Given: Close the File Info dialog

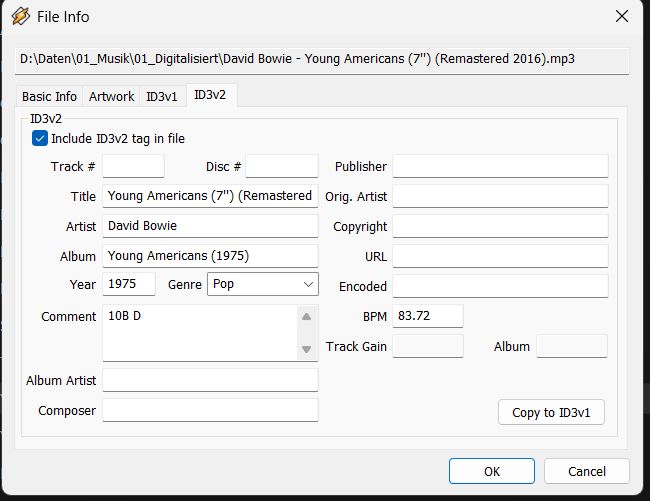Looking at the screenshot, I should pyautogui.click(x=622, y=17).
